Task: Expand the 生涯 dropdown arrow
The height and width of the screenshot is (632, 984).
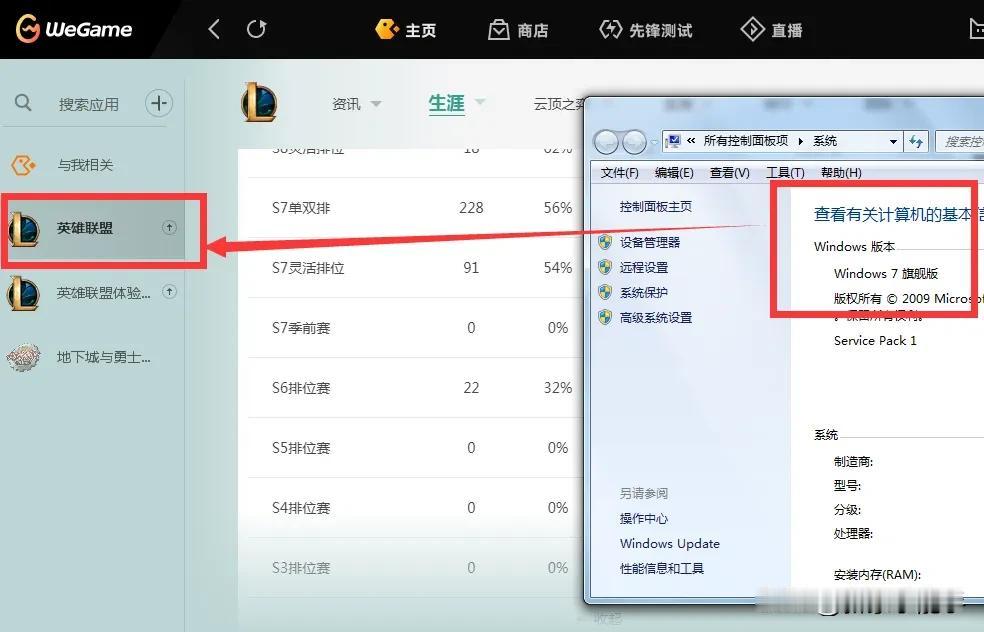Action: [x=480, y=102]
